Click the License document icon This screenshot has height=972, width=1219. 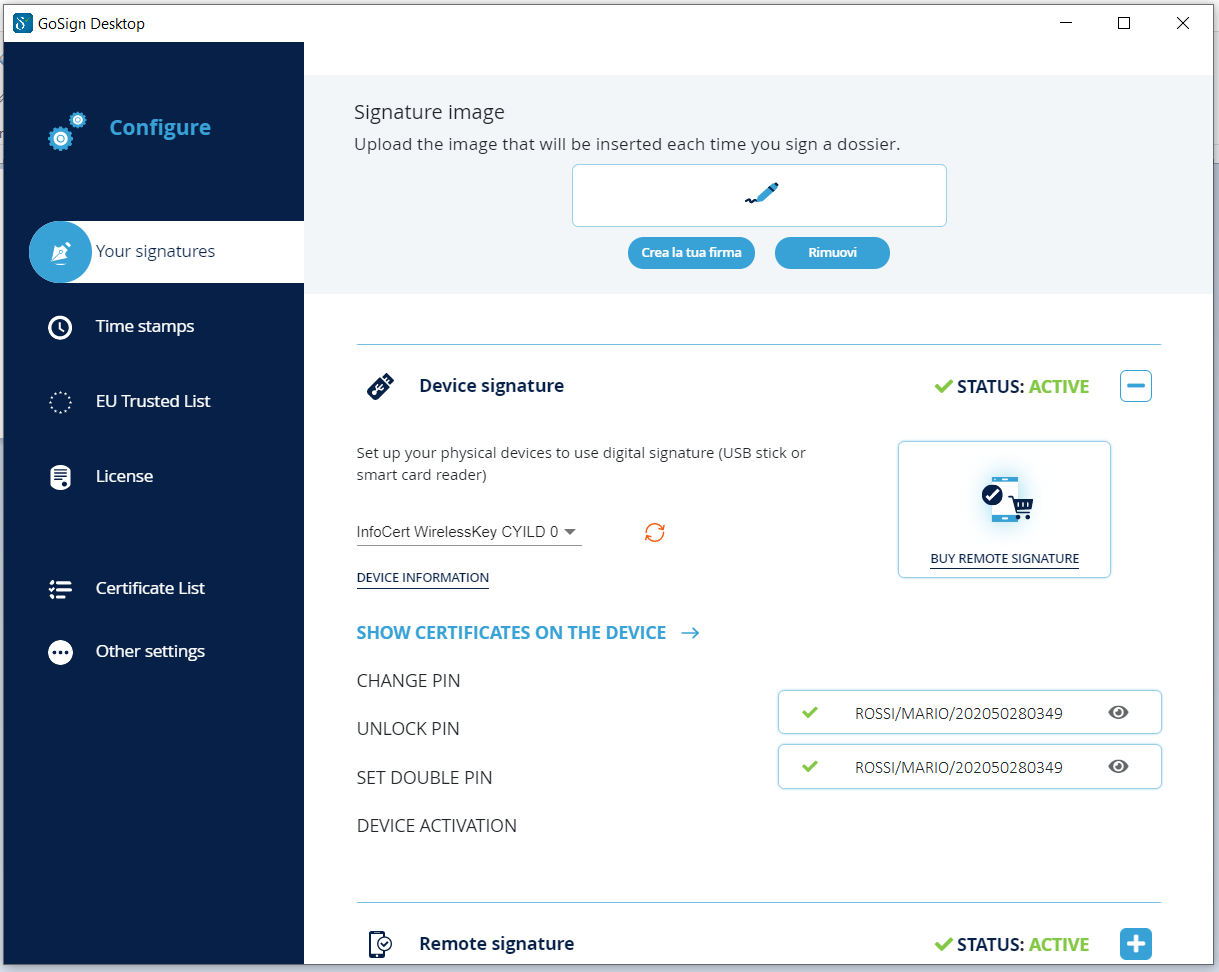(60, 477)
